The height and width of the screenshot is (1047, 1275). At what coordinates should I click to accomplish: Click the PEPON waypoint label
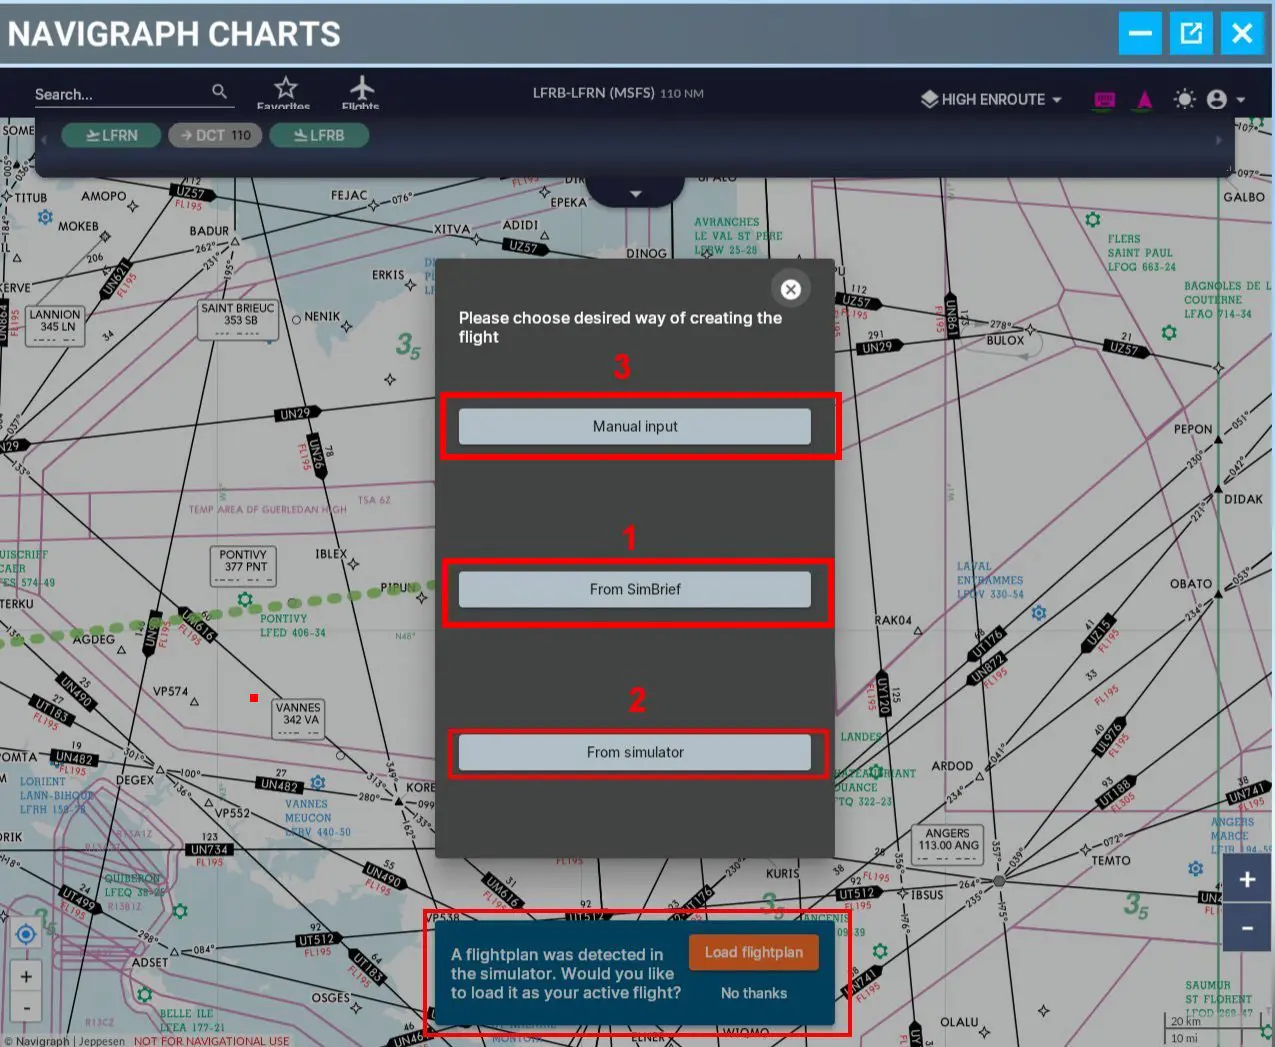[1193, 429]
